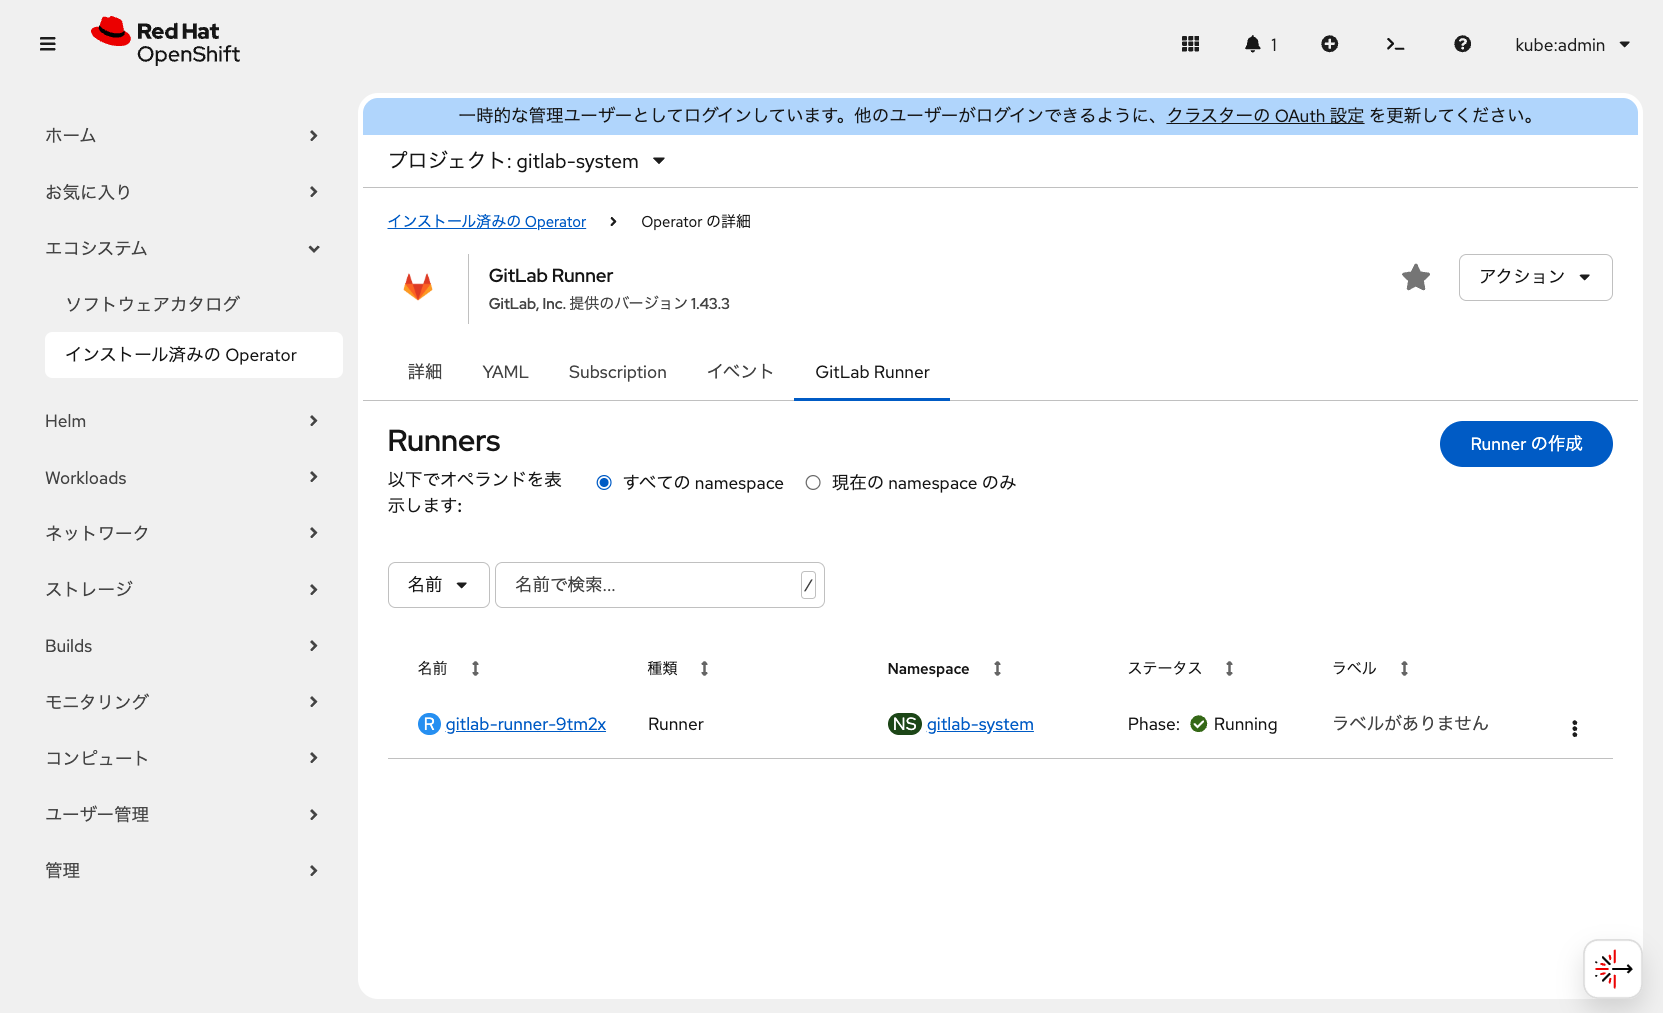The width and height of the screenshot is (1663, 1013).
Task: Toggle the navigation sidebar hamburger icon
Action: pyautogui.click(x=47, y=44)
